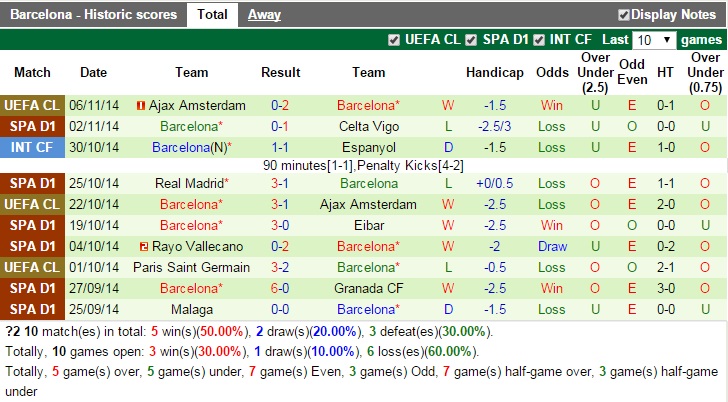Click SPA D1 badge on 02/11/14 row

pyautogui.click(x=32, y=126)
